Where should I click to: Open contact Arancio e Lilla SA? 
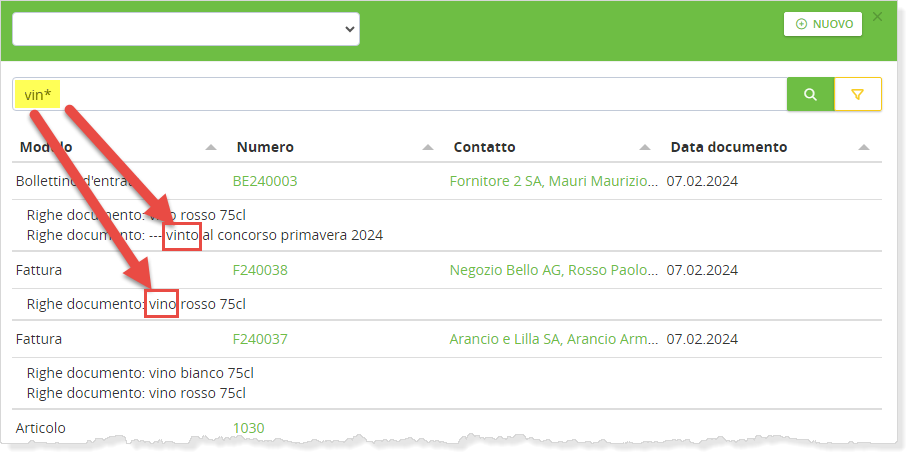point(554,339)
